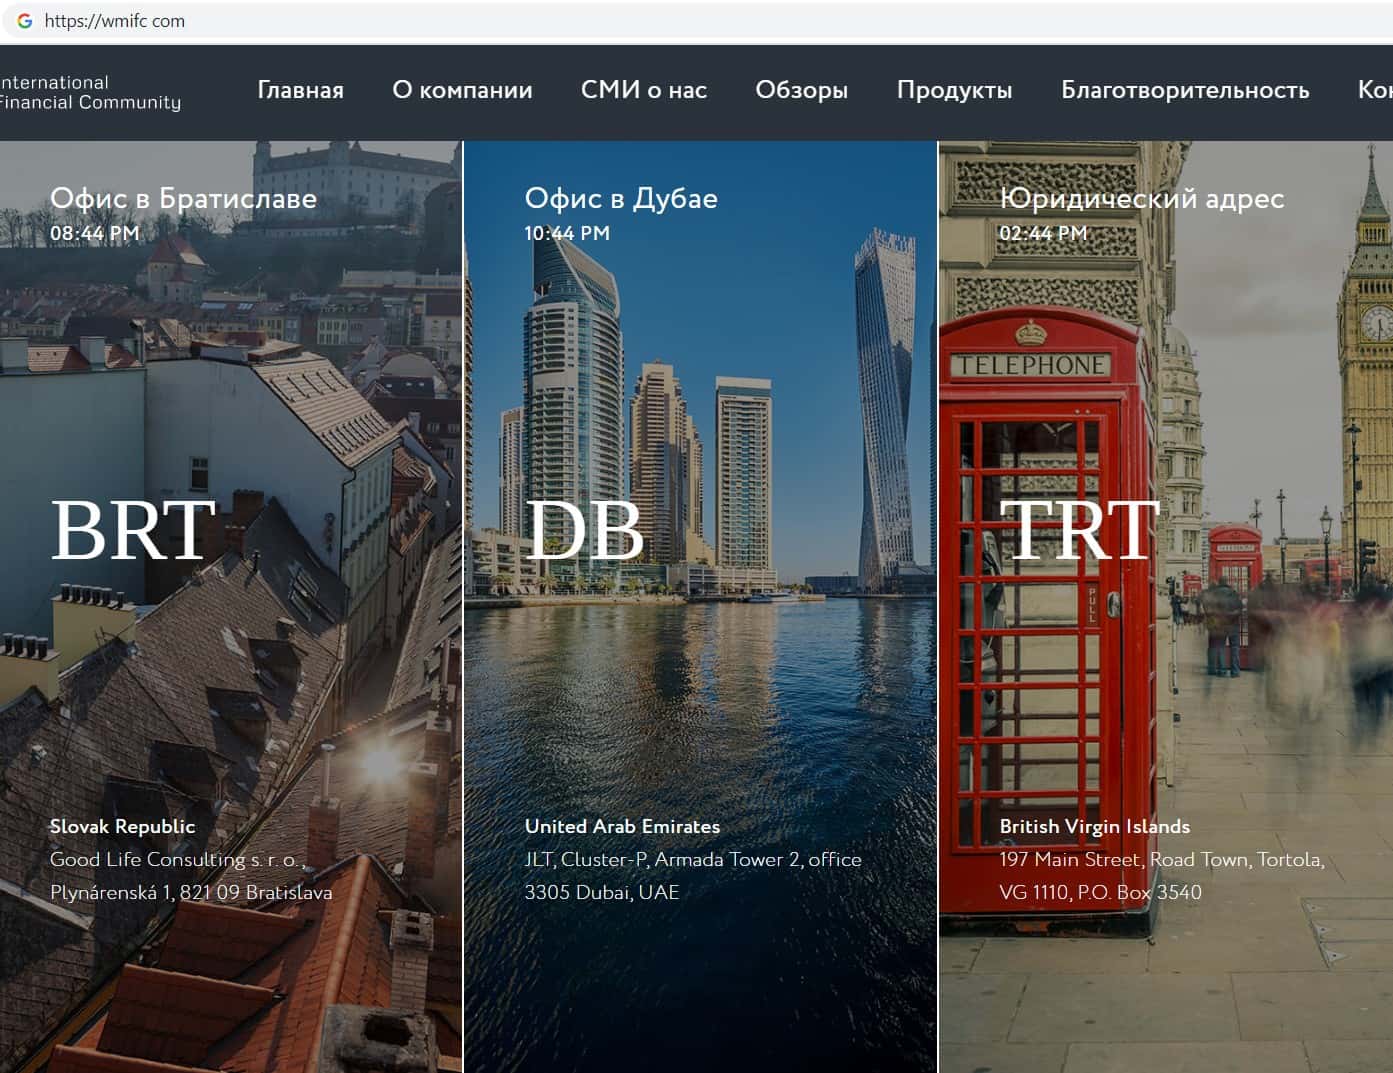This screenshot has width=1393, height=1073.
Task: Open the Главная menu item
Action: (x=300, y=90)
